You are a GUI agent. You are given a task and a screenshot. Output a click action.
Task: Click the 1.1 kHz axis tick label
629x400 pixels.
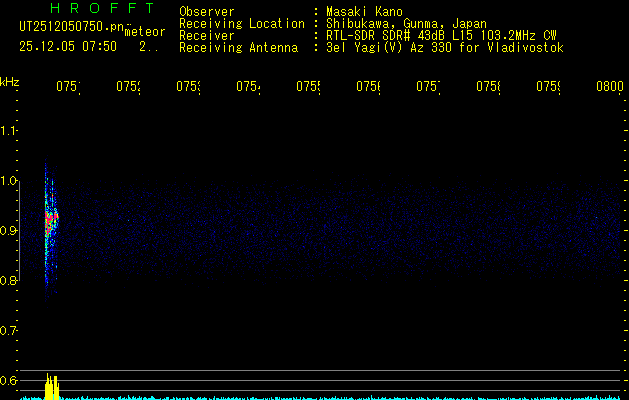coord(8,130)
